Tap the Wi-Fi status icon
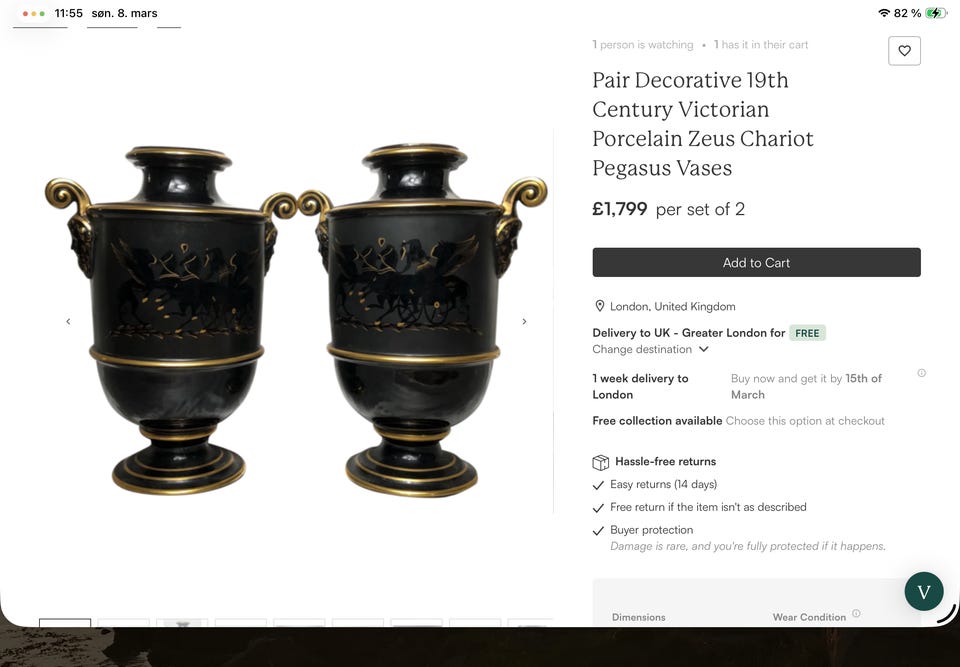Screen dimensions: 960x667 pyautogui.click(x=883, y=13)
